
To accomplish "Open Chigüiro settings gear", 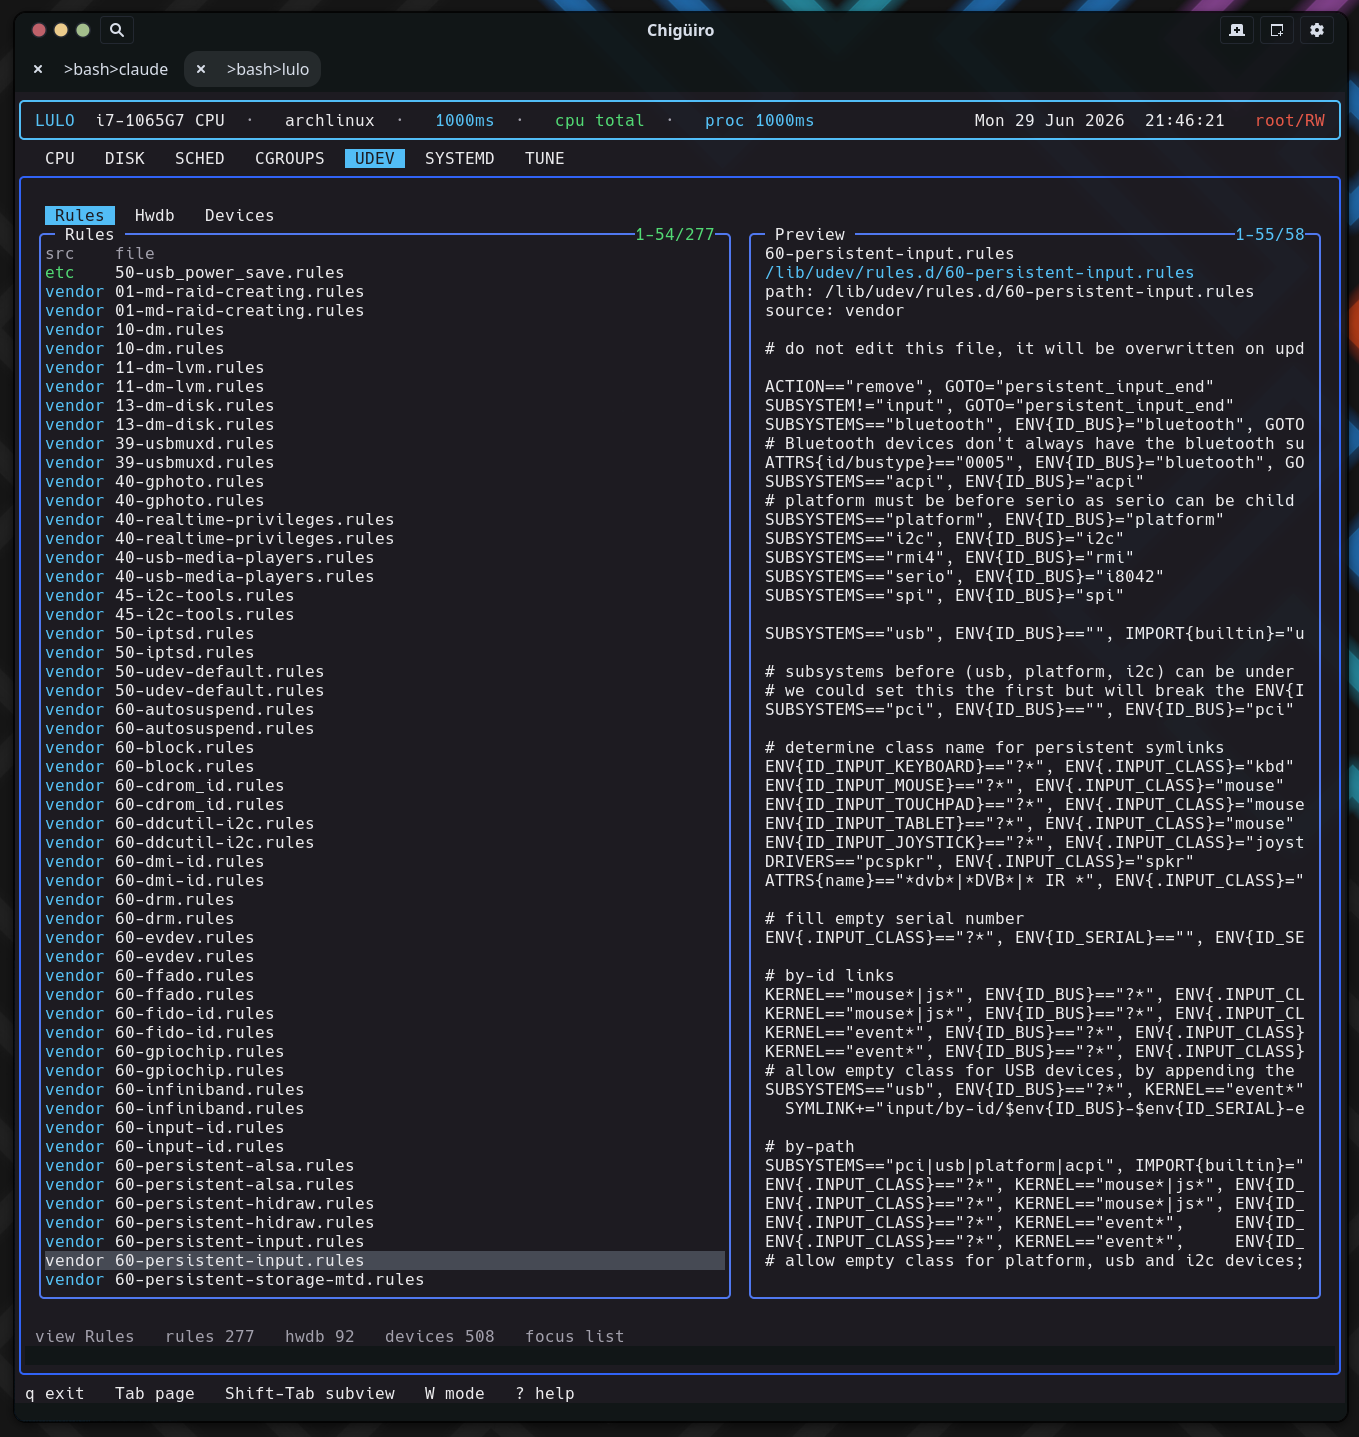I will coord(1317,30).
